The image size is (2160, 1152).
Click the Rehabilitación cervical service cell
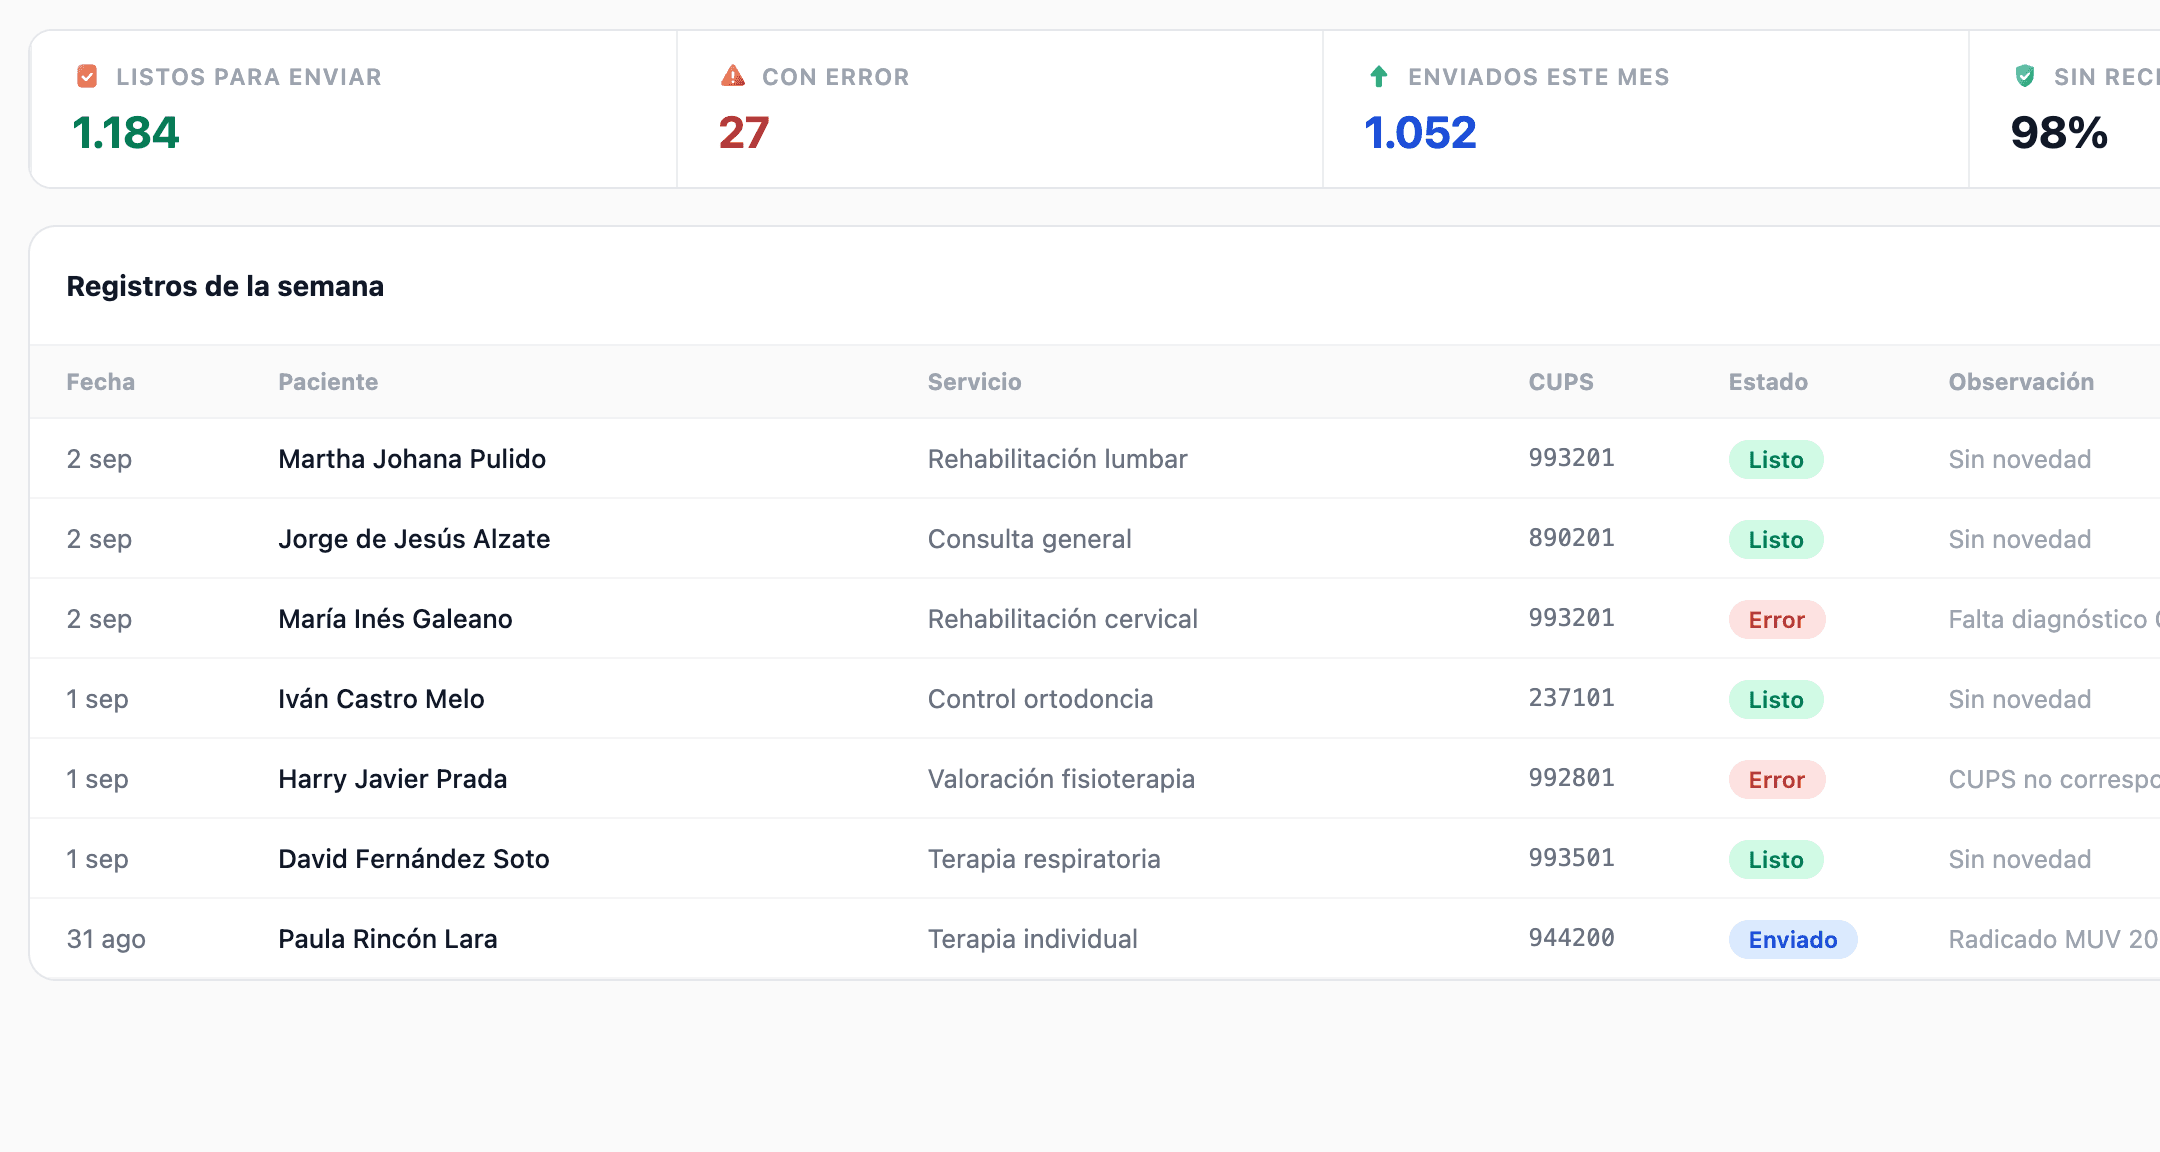coord(1063,619)
